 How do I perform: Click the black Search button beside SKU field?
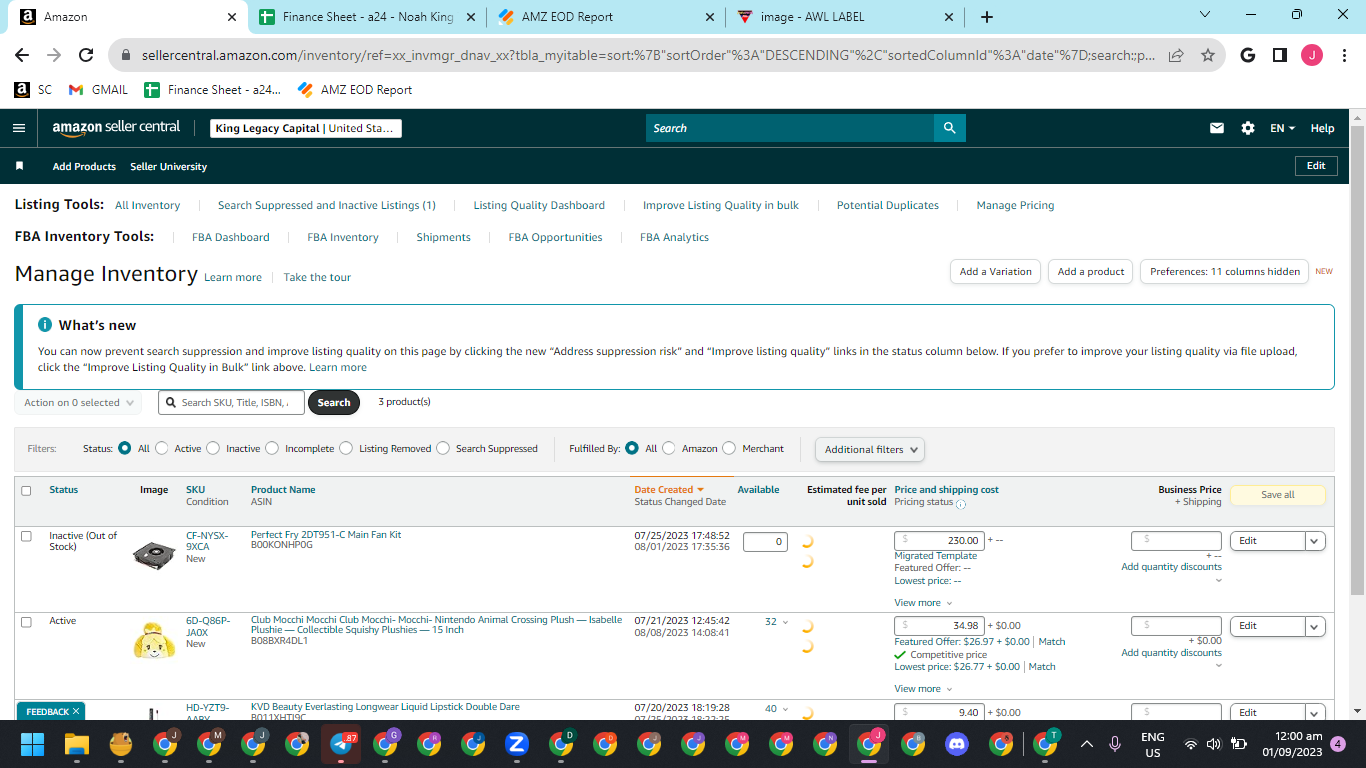click(334, 403)
